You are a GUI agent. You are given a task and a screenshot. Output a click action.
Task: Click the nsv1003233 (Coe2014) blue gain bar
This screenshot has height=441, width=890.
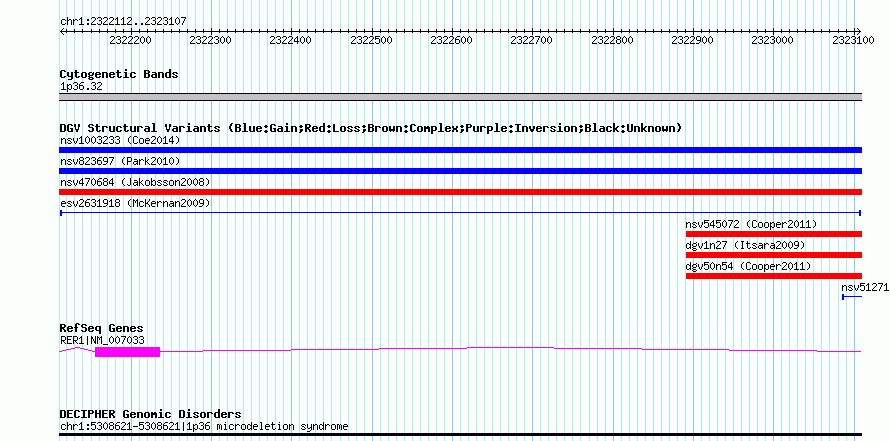pos(460,150)
